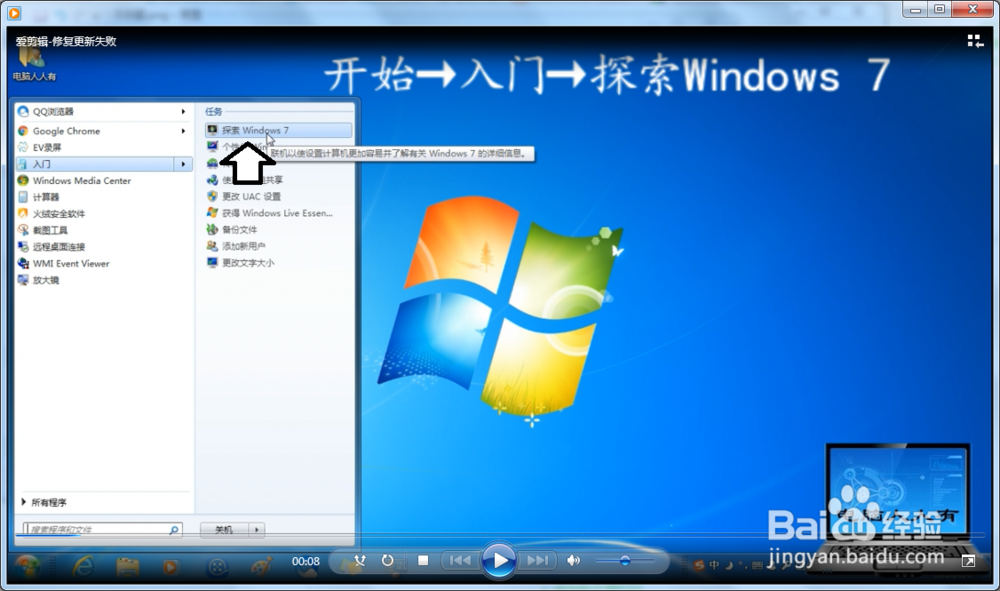Switch to Library view
Screen dimensions: 1000x591
click(975, 41)
